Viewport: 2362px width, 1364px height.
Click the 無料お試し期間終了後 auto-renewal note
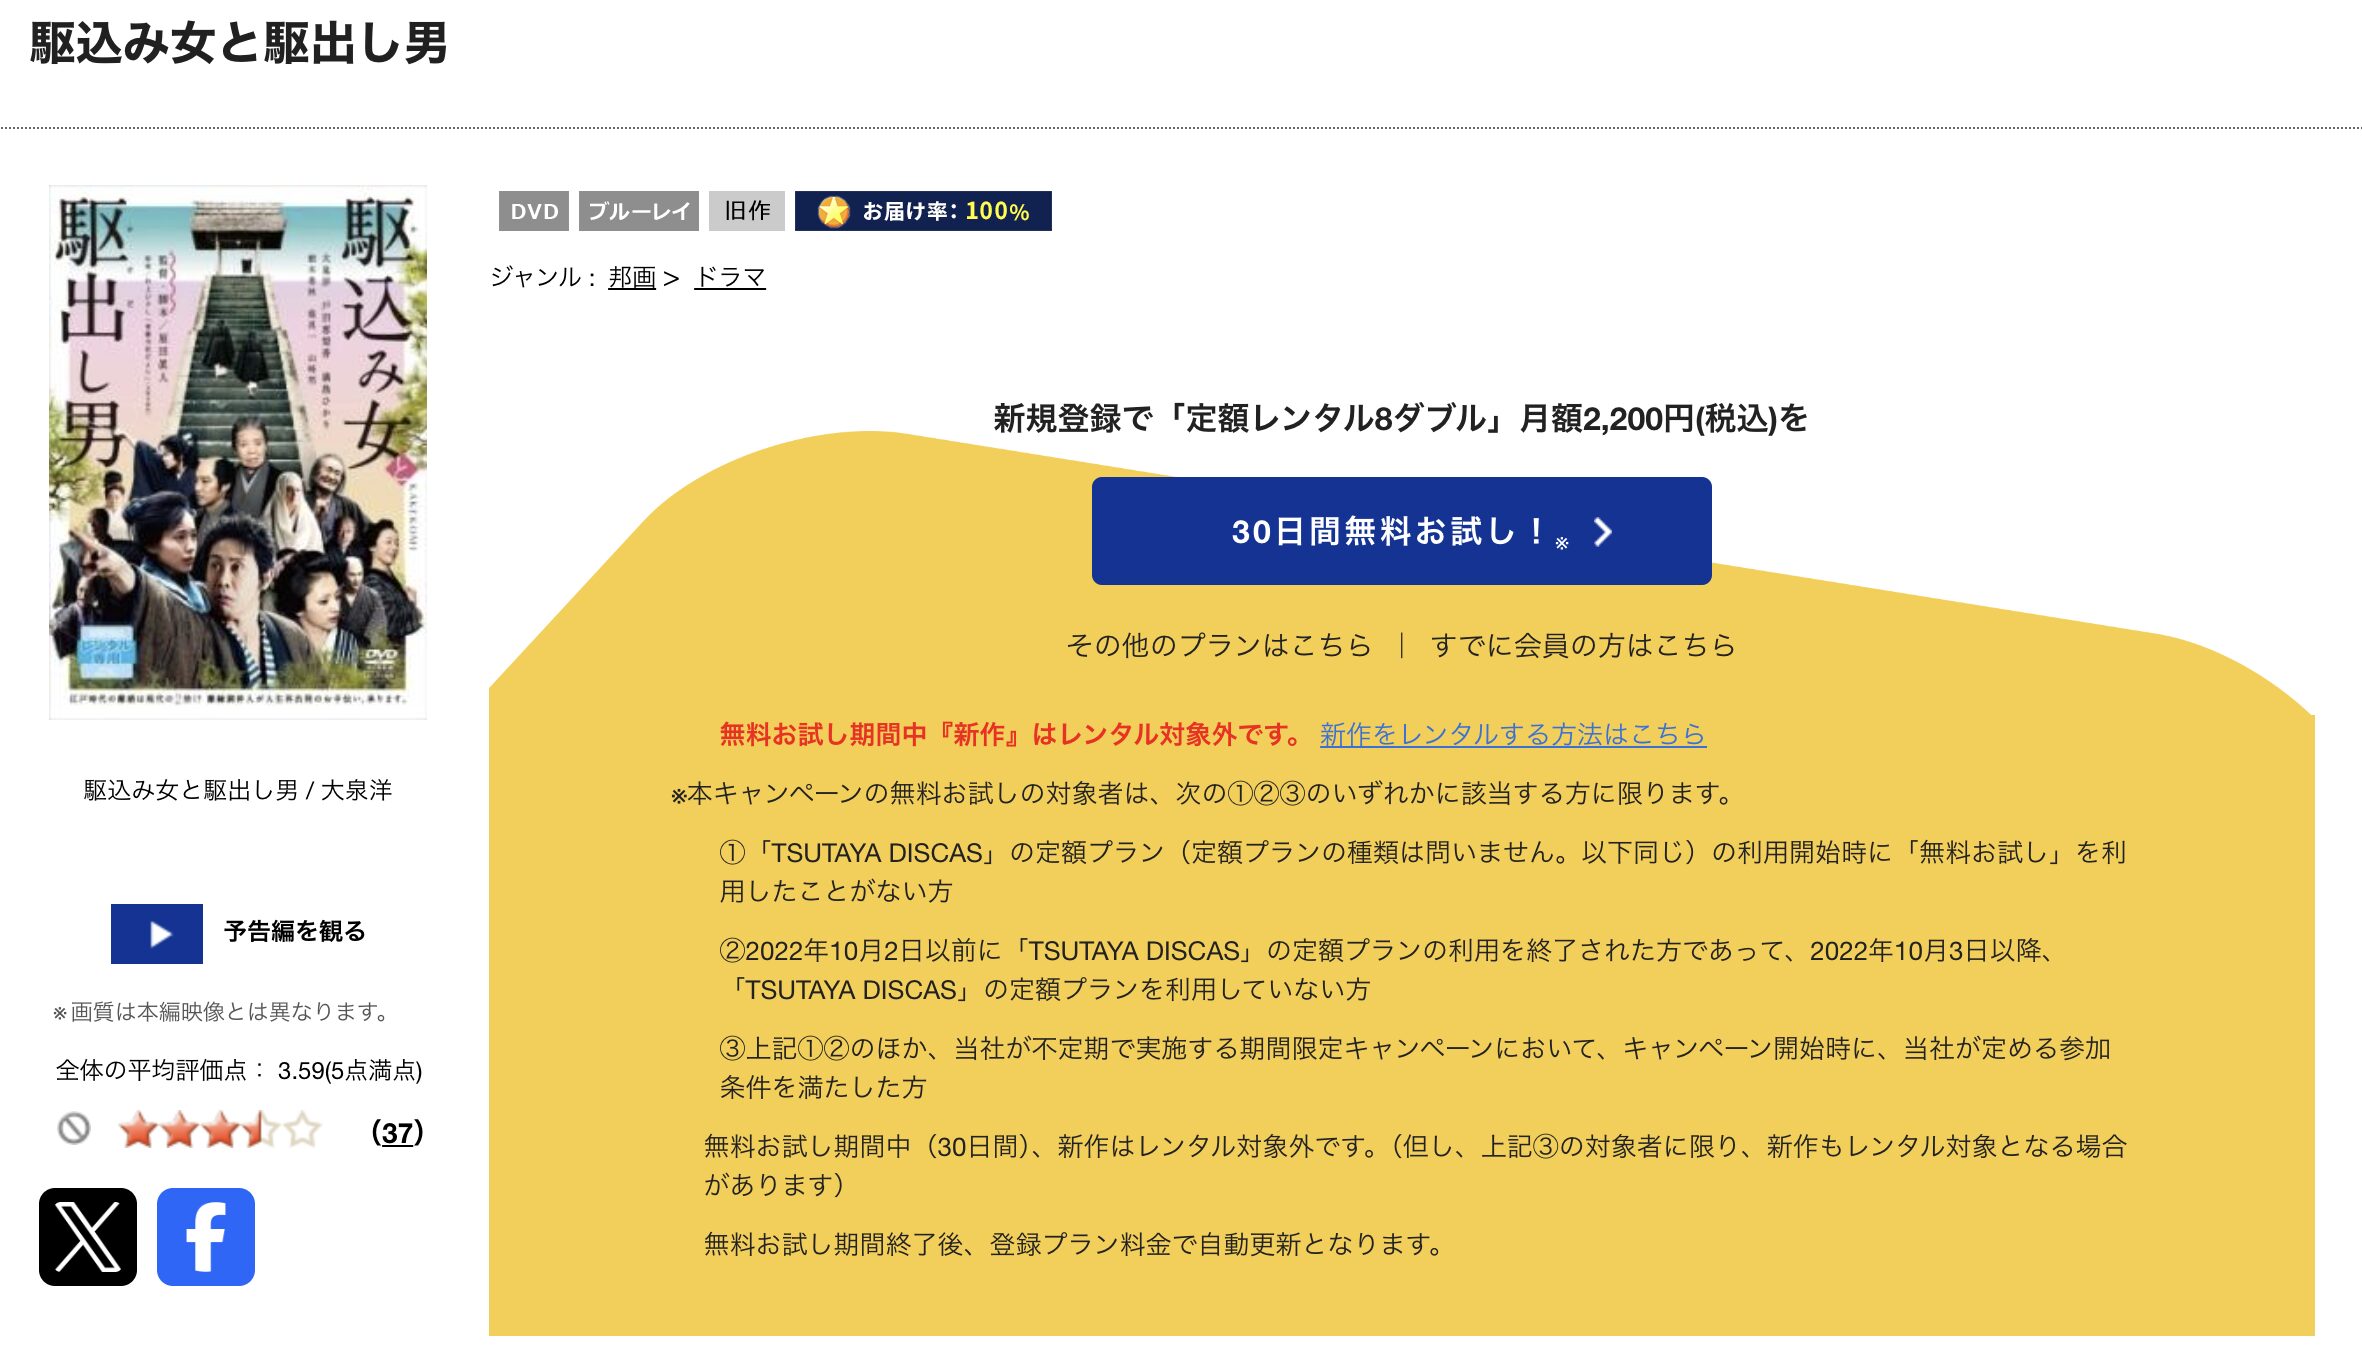[x=1074, y=1244]
